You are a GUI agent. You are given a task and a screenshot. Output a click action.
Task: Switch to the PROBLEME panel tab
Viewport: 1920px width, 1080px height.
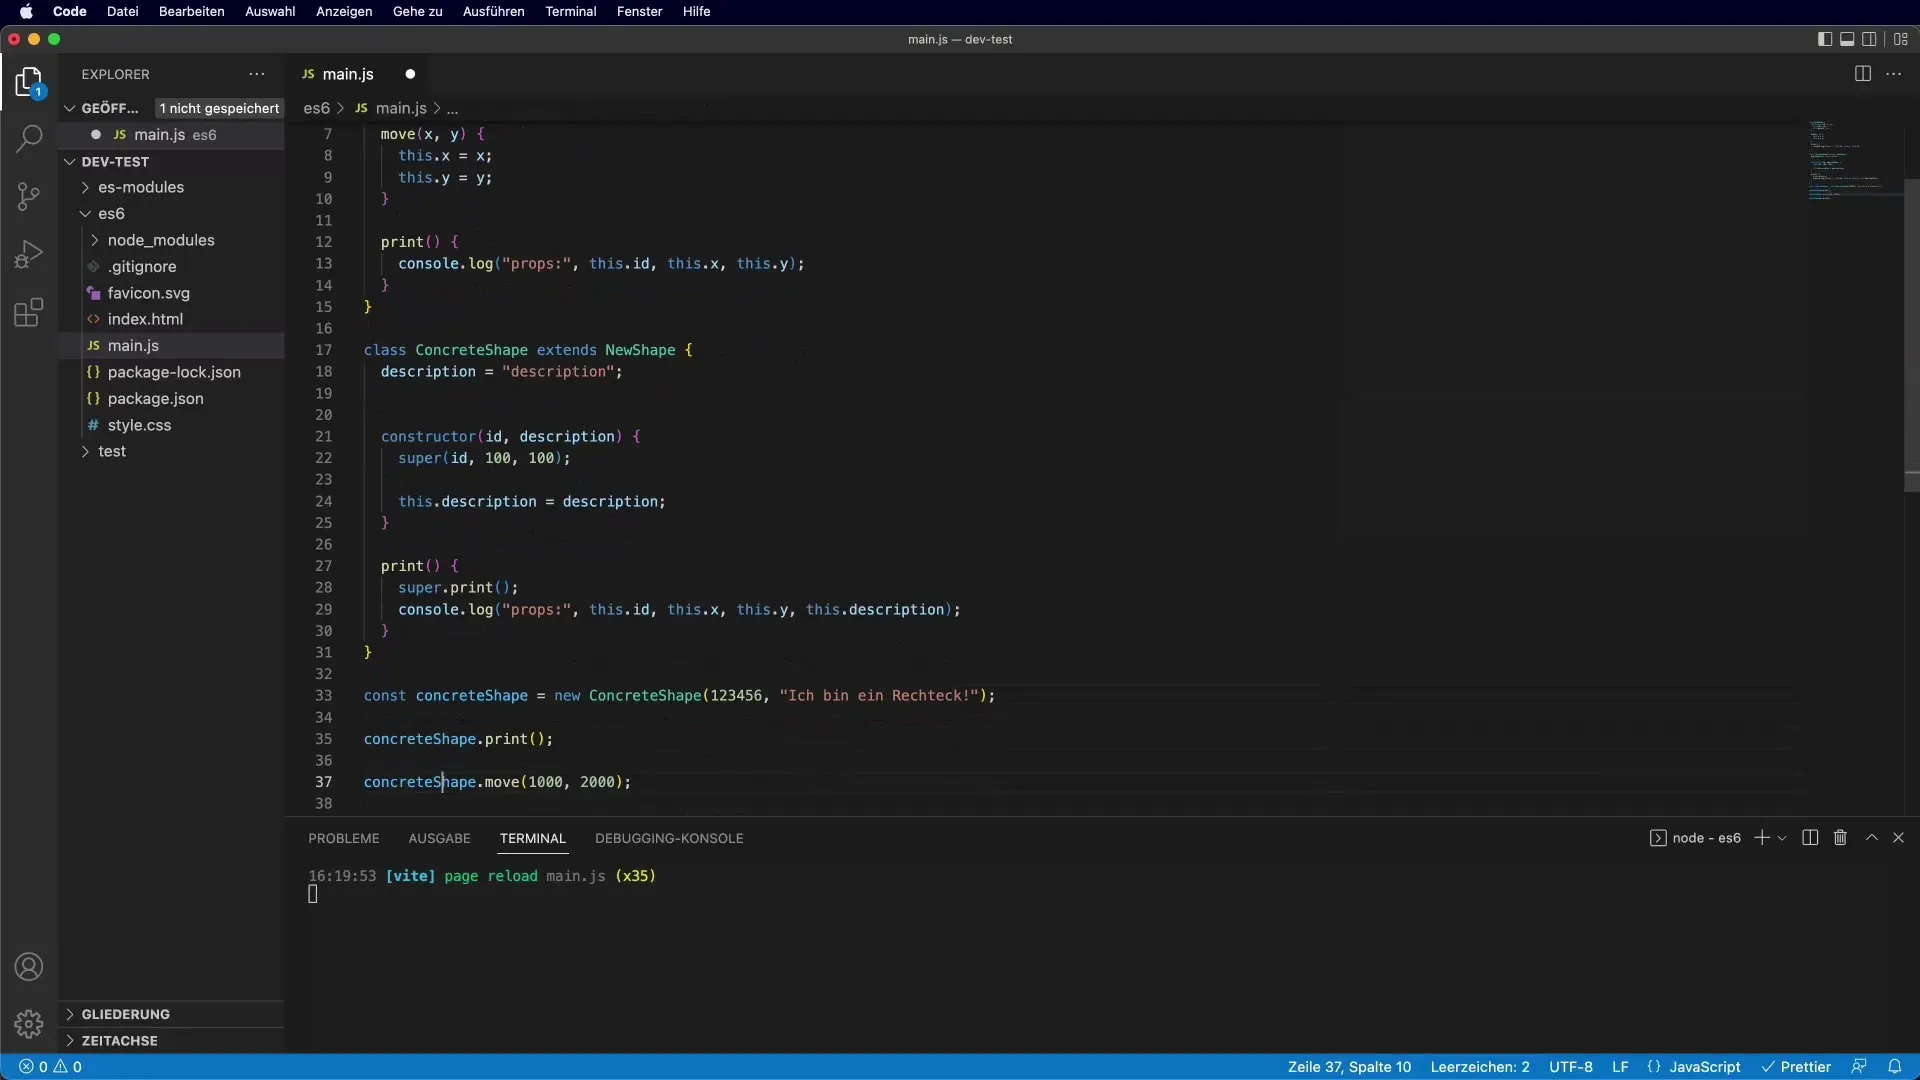coord(344,838)
